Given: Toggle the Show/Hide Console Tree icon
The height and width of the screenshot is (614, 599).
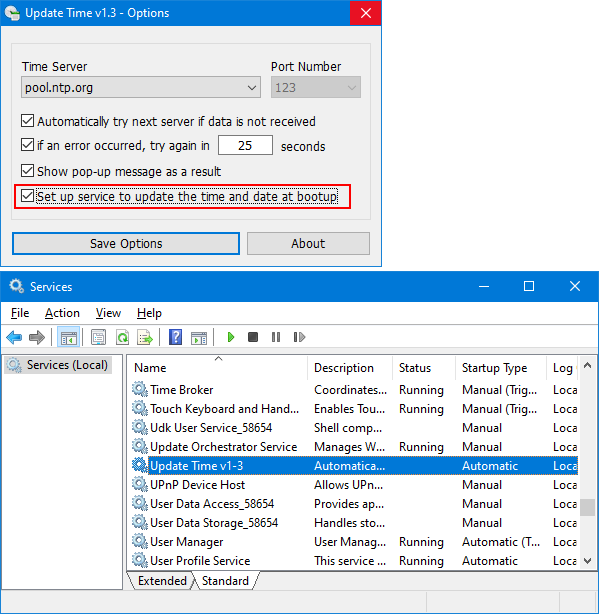Looking at the screenshot, I should point(69,337).
